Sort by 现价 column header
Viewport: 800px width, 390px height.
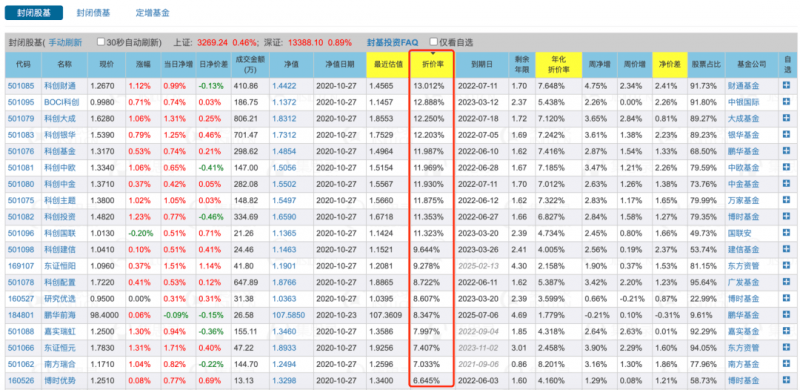[106, 65]
